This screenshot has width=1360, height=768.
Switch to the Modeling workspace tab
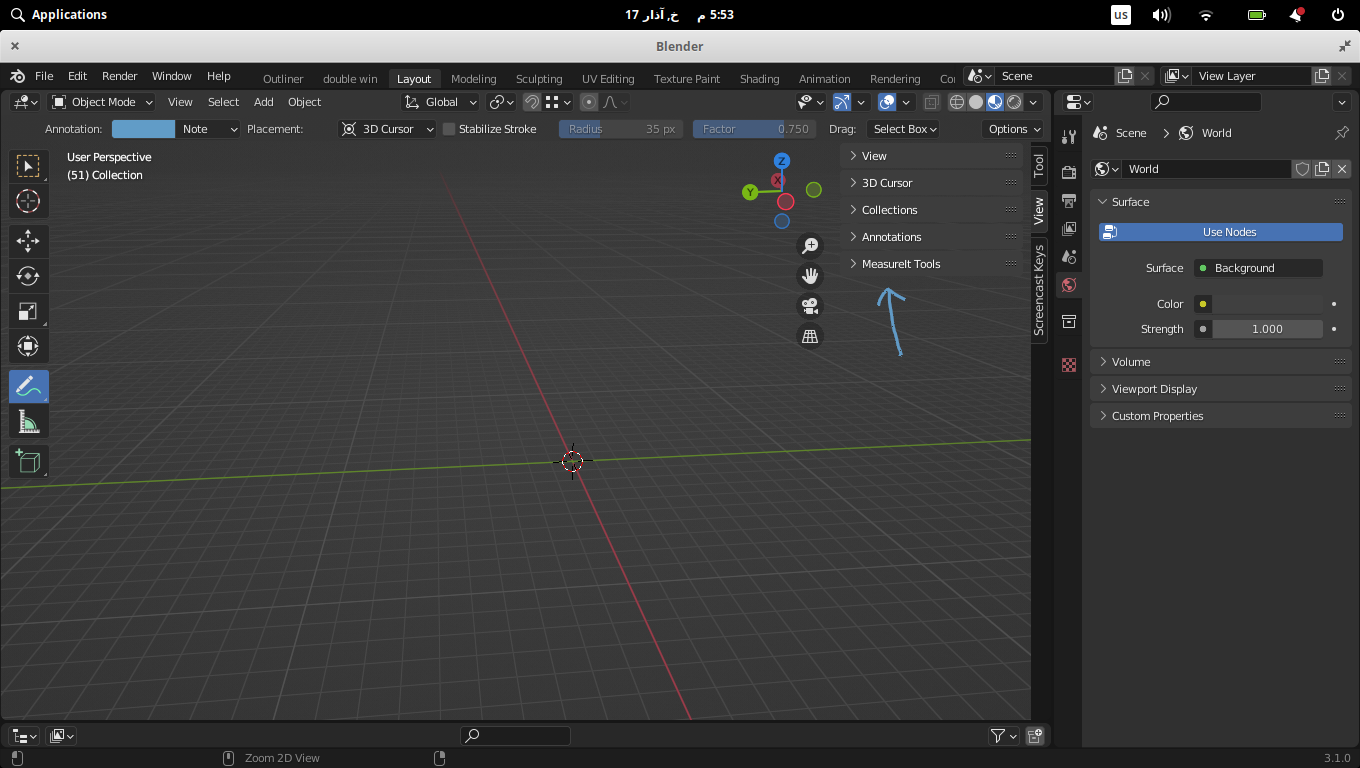coord(474,79)
